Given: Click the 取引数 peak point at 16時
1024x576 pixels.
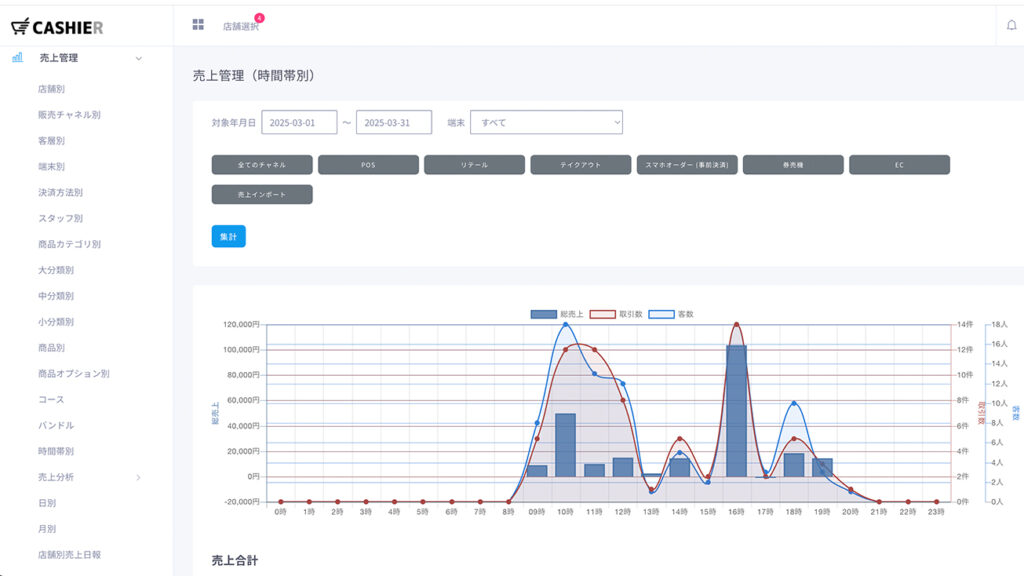Looking at the screenshot, I should pyautogui.click(x=737, y=324).
